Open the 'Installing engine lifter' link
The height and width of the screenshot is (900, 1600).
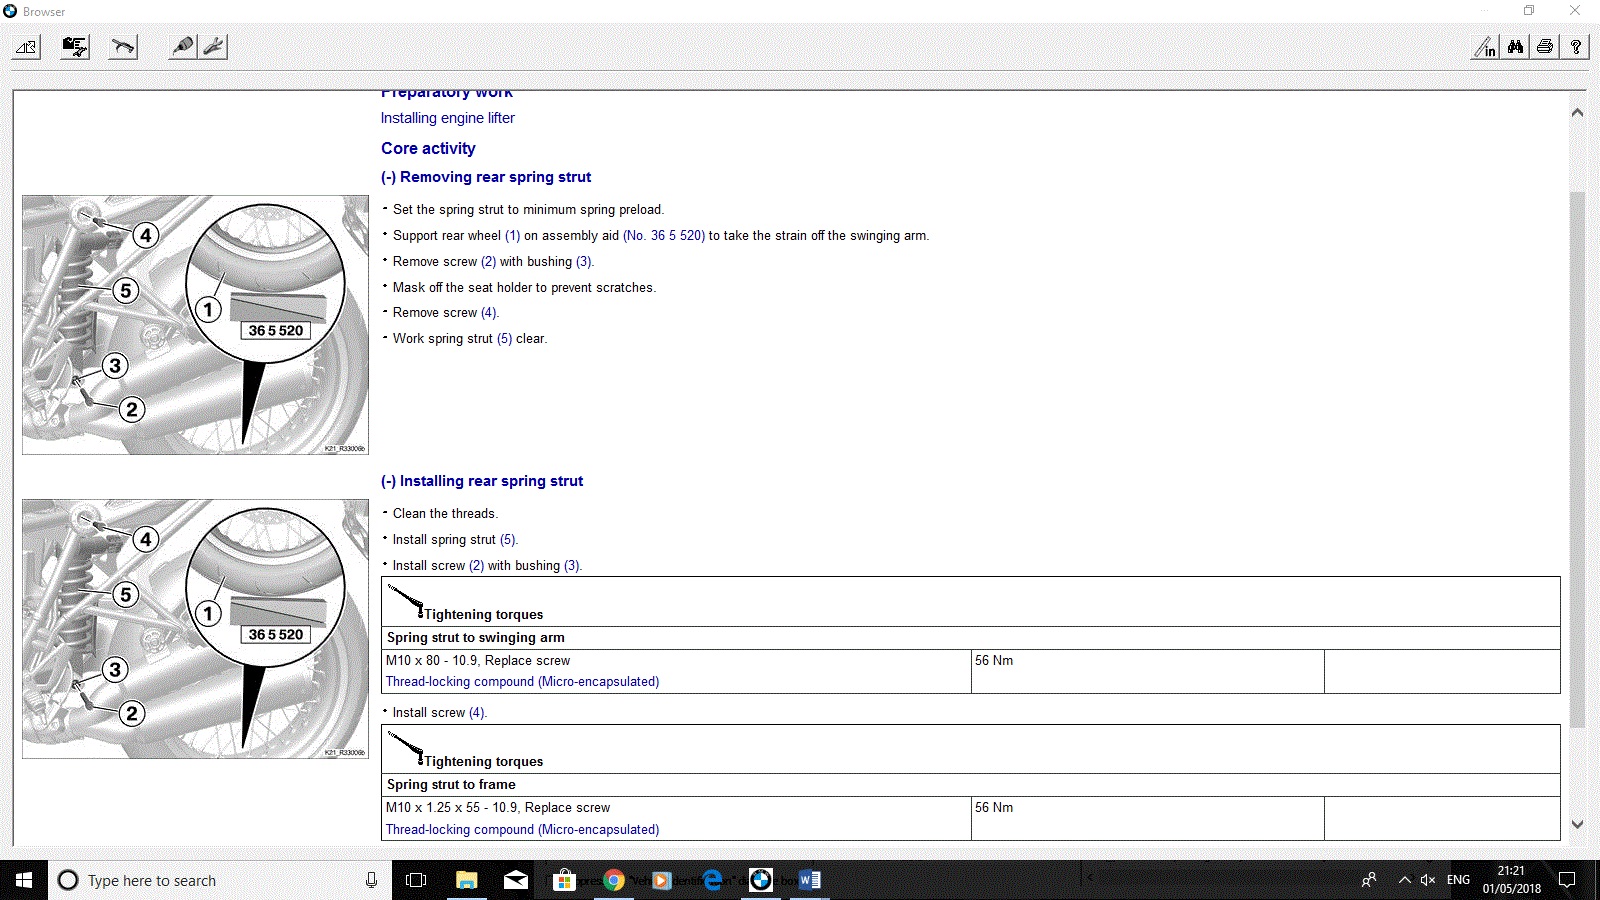448,118
